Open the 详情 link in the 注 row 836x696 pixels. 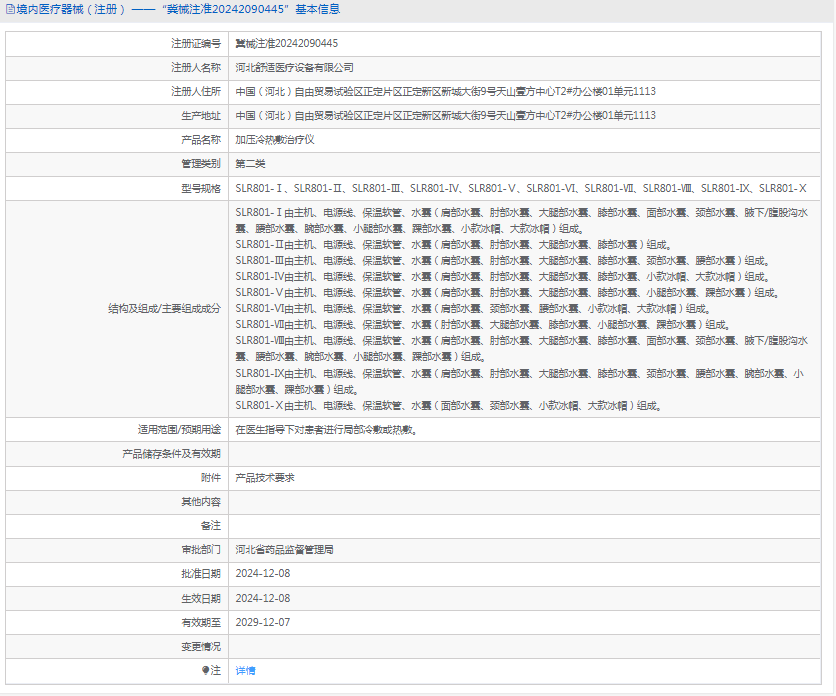[x=245, y=670]
